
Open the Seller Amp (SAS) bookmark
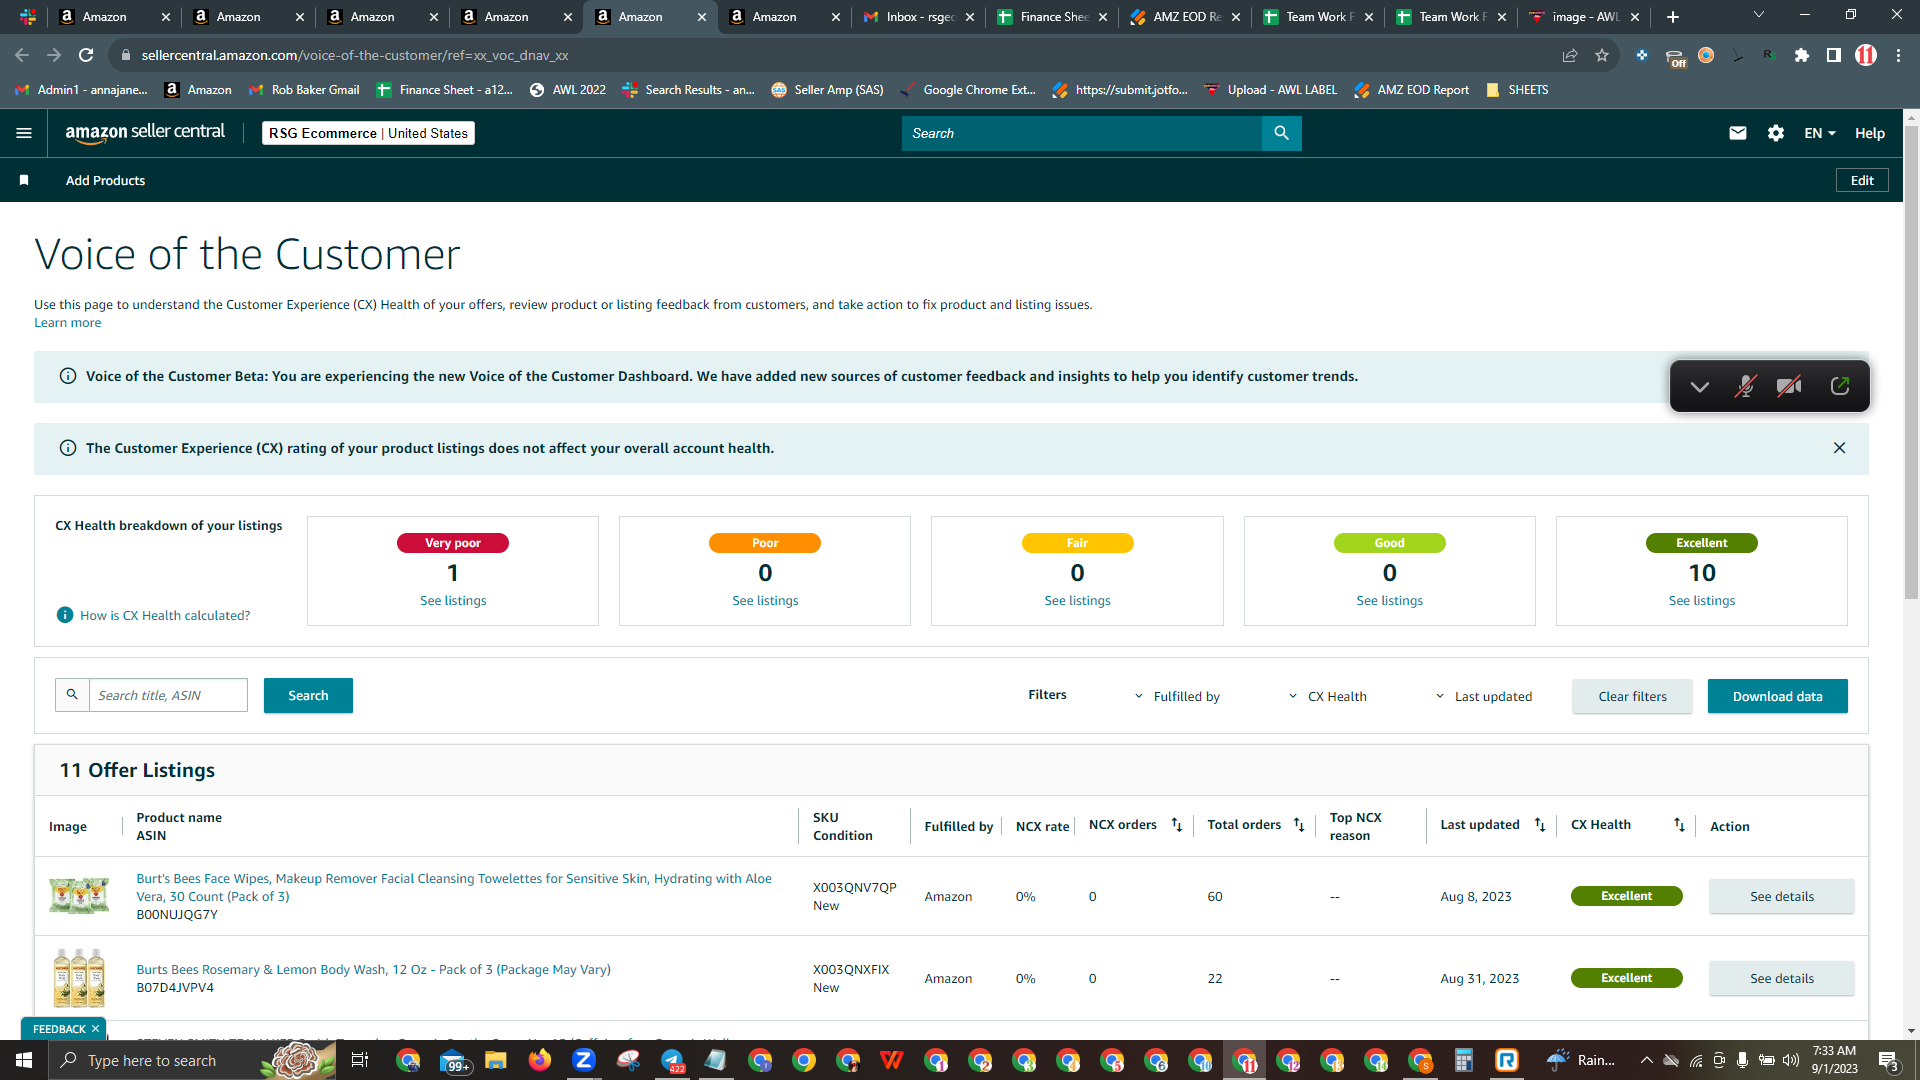click(x=827, y=90)
